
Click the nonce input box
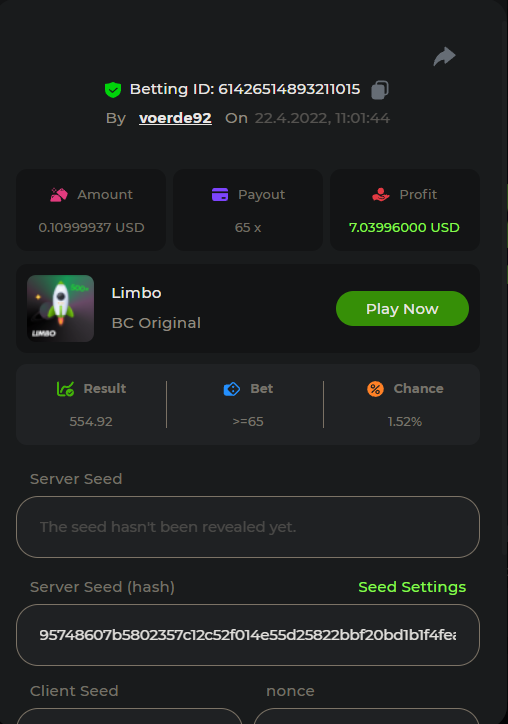click(x=367, y=716)
